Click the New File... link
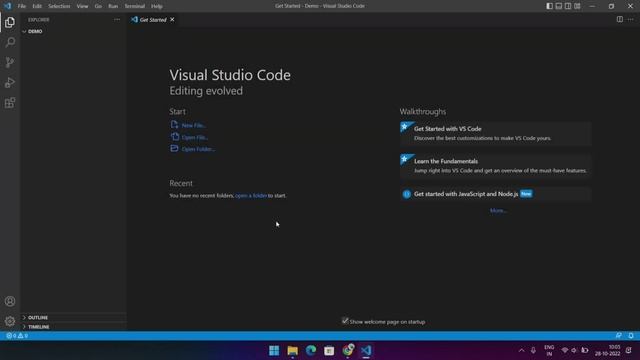The image size is (640, 360). [194, 125]
